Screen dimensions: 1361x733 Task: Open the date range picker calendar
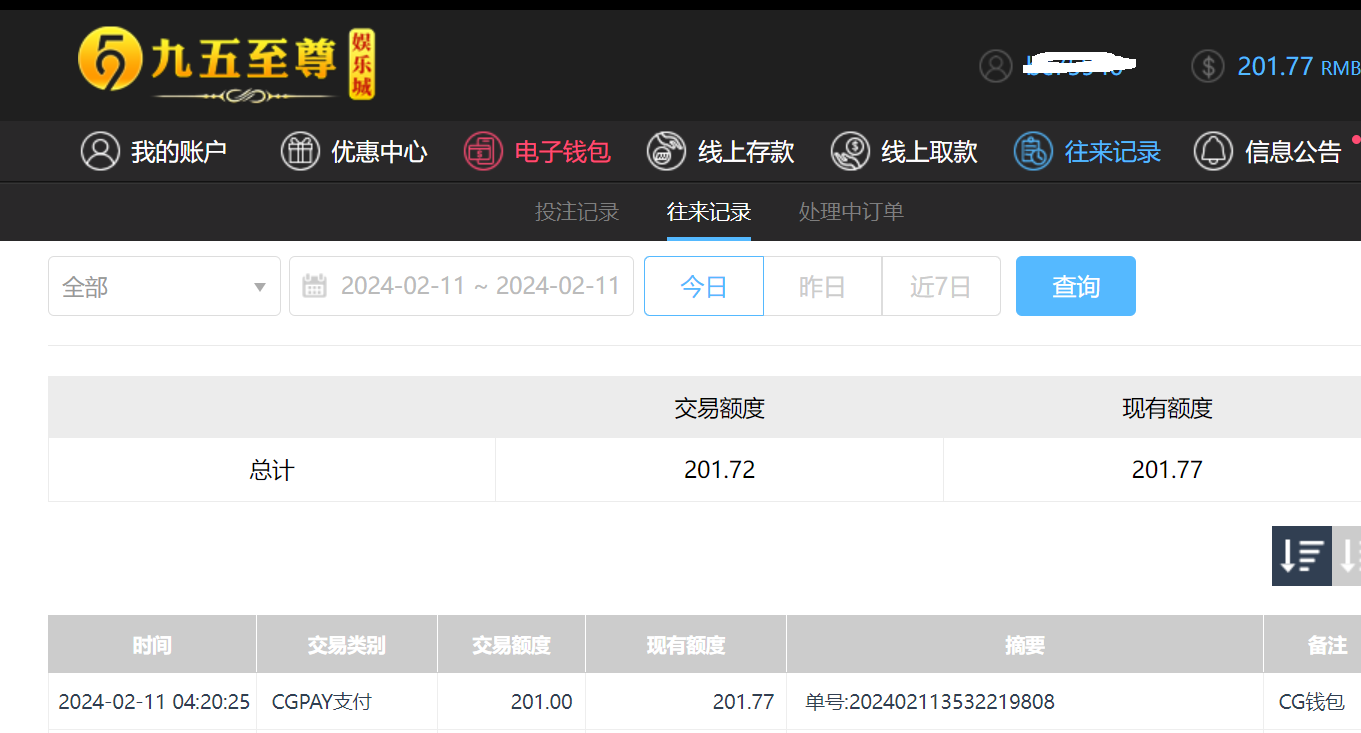pyautogui.click(x=461, y=286)
